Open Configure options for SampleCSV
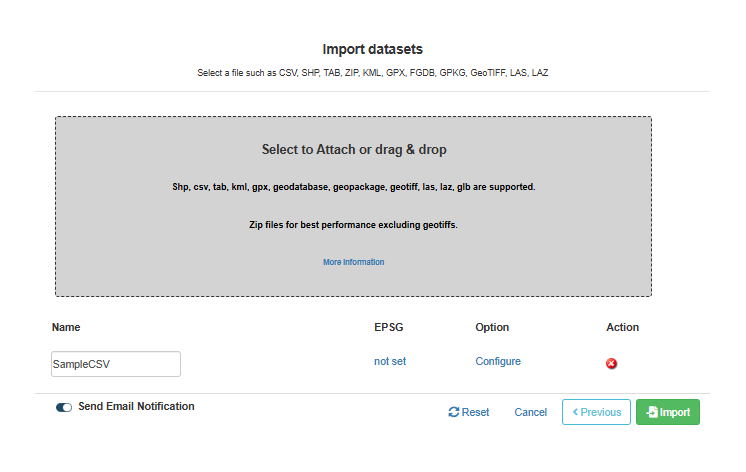The width and height of the screenshot is (746, 472). pos(498,361)
